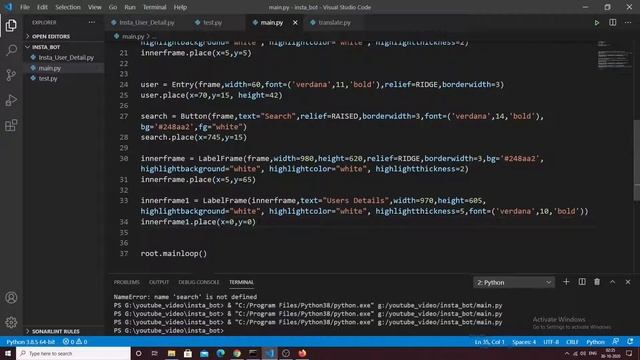Screen dimensions: 640x360
Task: Open the Run menu
Action: pyautogui.click(x=130, y=7)
